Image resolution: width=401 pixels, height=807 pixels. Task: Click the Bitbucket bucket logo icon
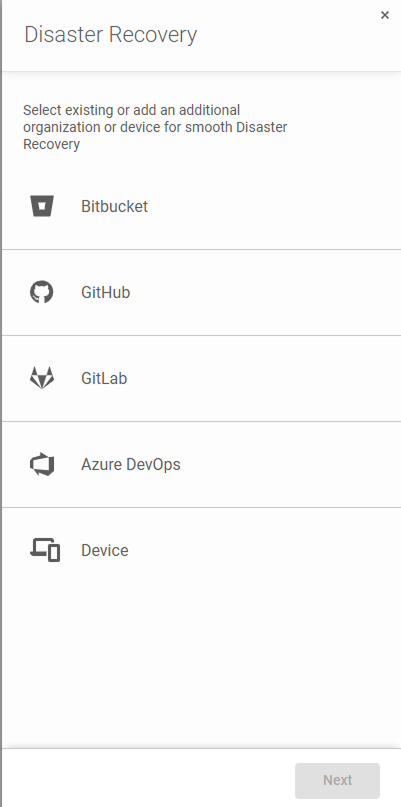coord(42,206)
